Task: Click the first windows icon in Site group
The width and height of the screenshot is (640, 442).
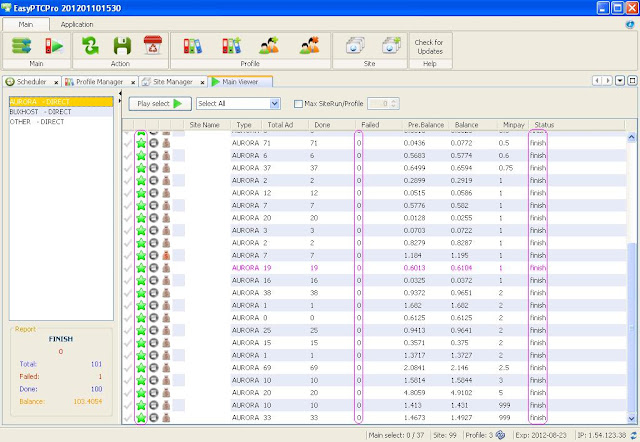Action: click(355, 46)
